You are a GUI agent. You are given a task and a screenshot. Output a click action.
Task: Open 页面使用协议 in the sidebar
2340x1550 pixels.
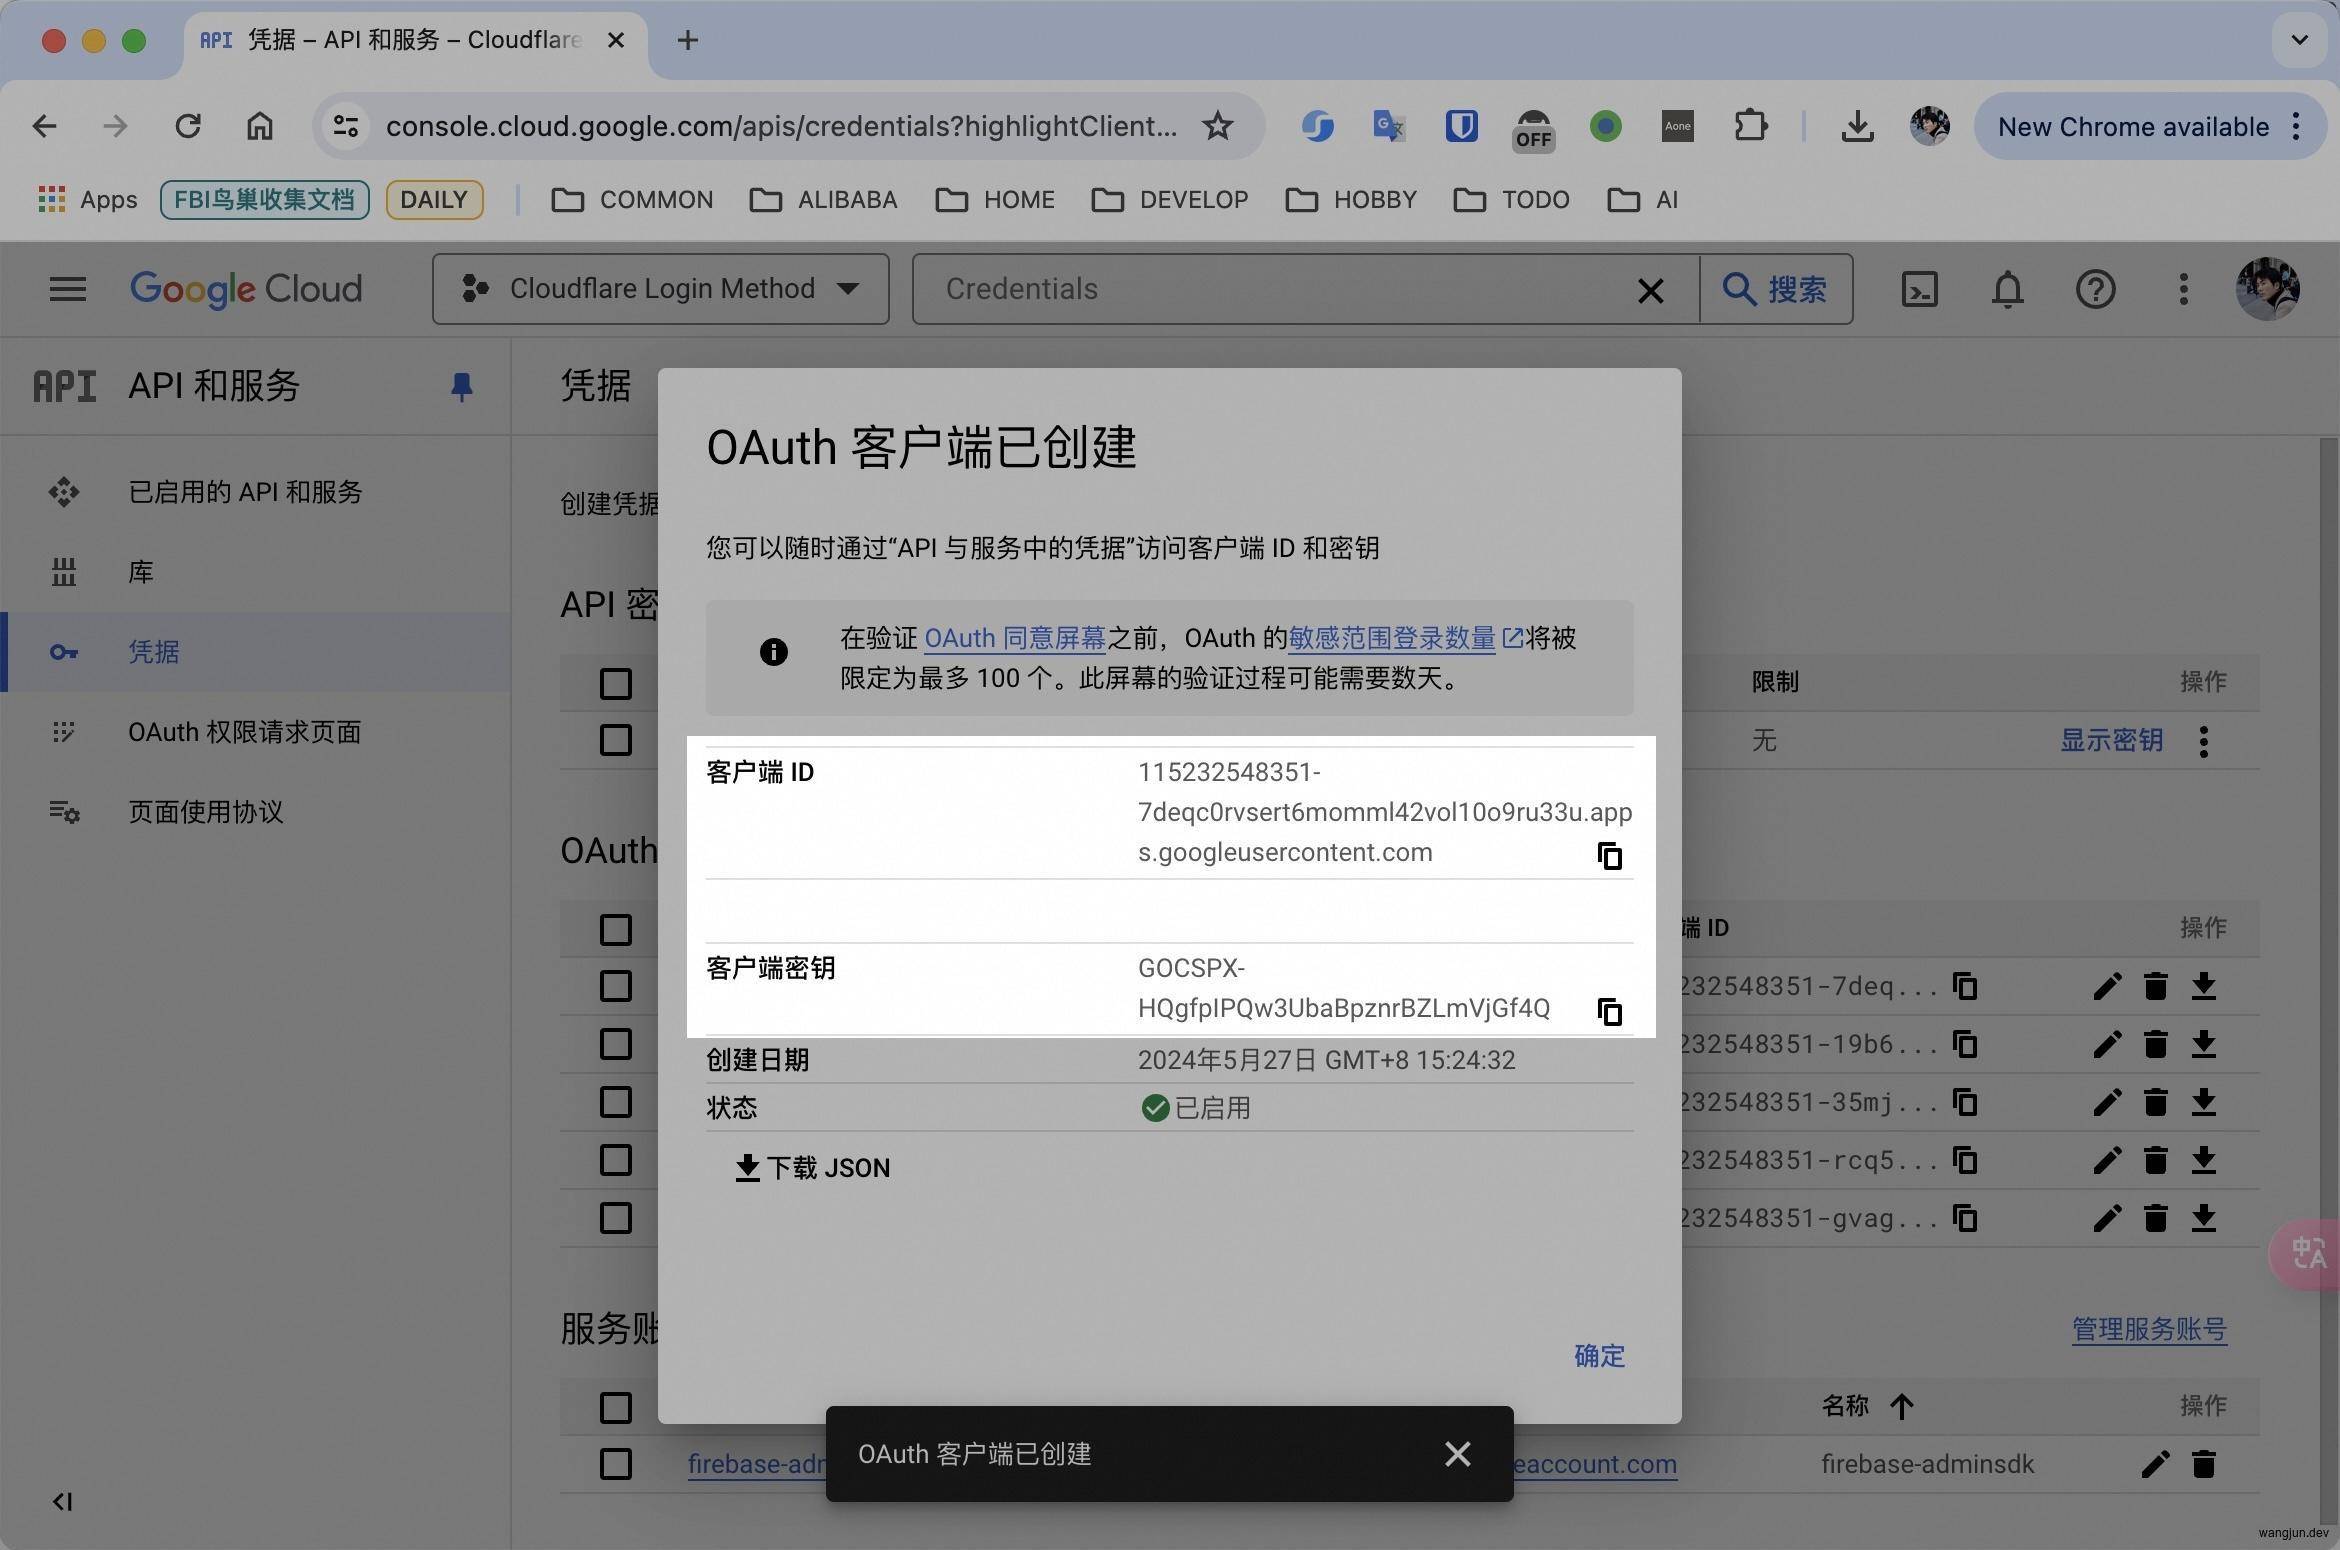pos(205,812)
